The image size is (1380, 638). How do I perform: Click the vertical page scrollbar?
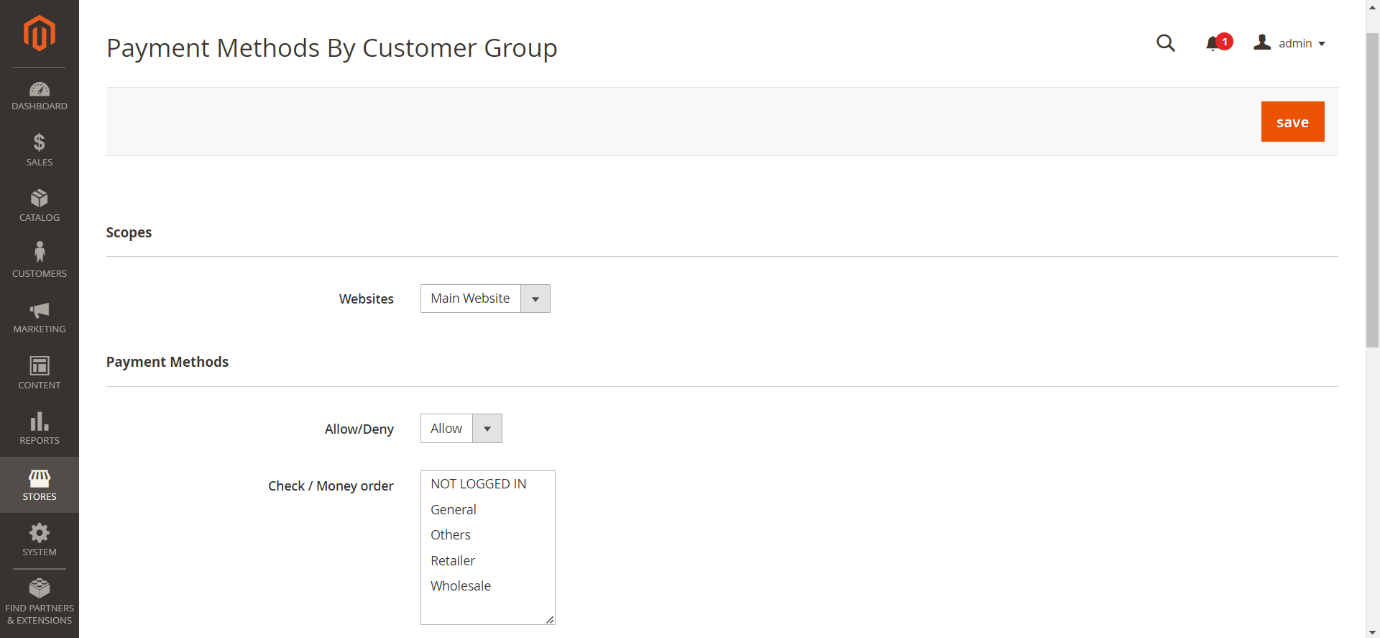(x=1372, y=190)
